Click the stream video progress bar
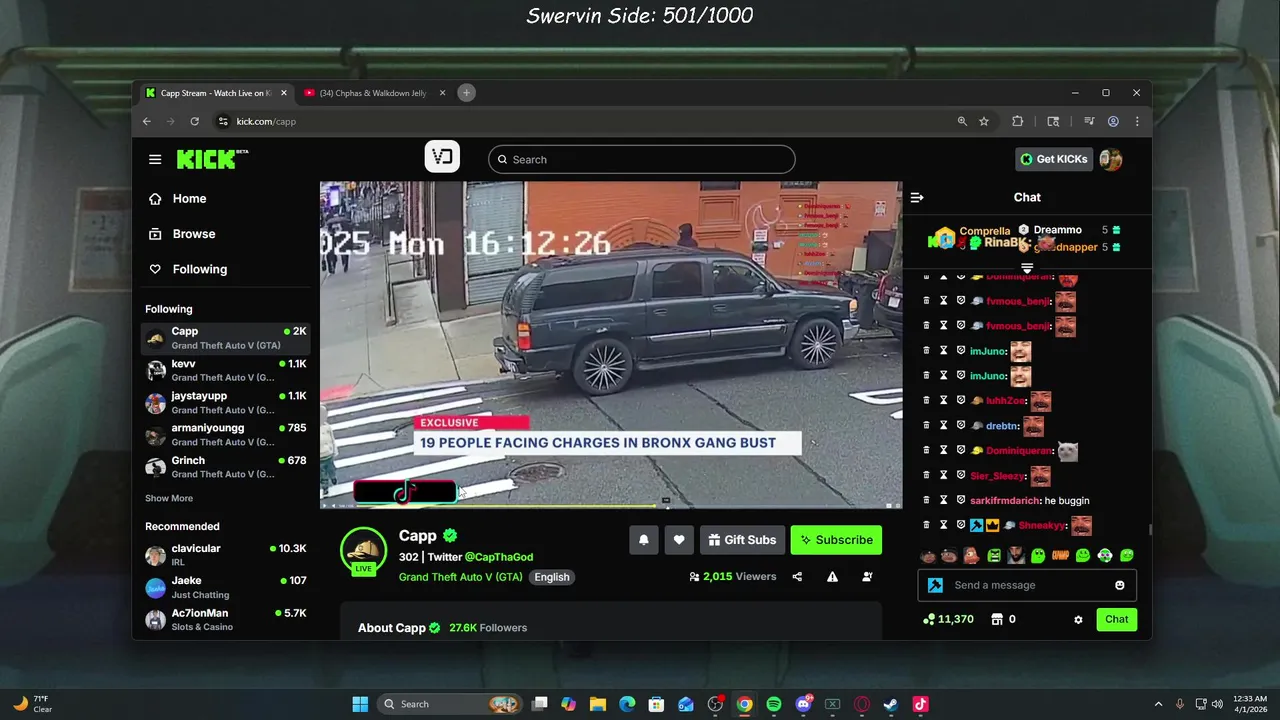Image resolution: width=1280 pixels, height=720 pixels. coord(610,506)
